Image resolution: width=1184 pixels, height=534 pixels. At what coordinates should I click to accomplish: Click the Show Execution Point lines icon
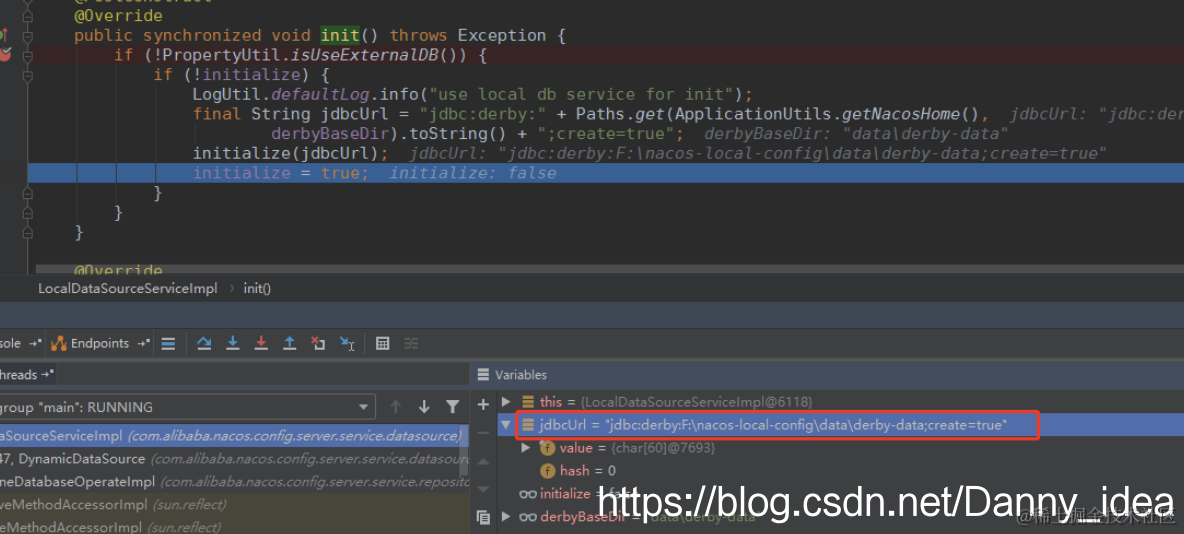[x=168, y=344]
